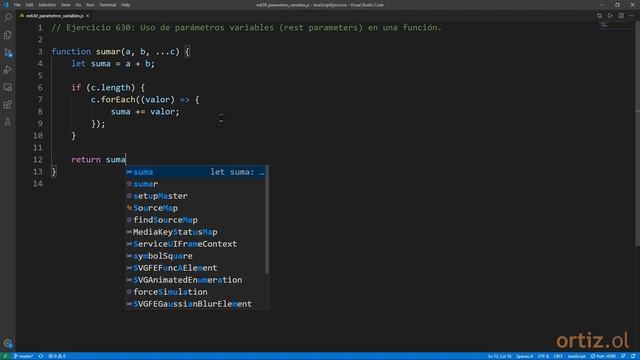Click the feedback icon in status bar
Screen dimensions: 640x360
(623, 356)
